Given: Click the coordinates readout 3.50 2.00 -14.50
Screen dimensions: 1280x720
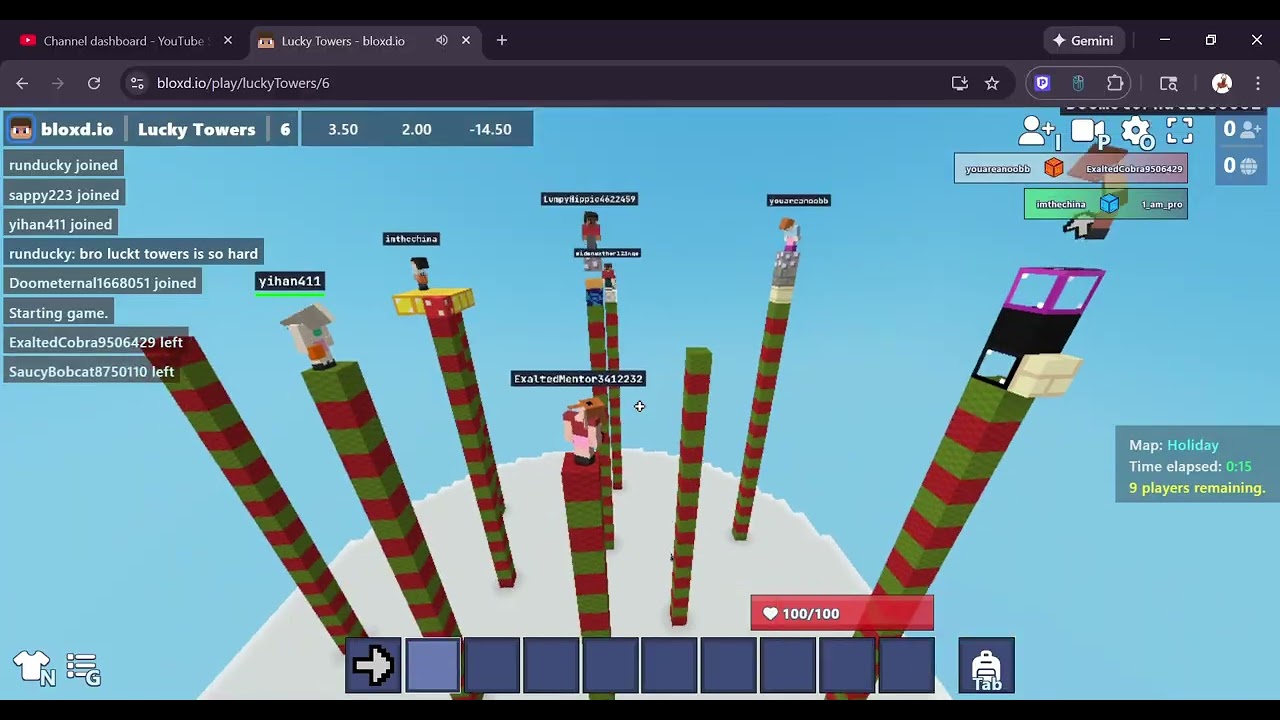Looking at the screenshot, I should pos(417,129).
